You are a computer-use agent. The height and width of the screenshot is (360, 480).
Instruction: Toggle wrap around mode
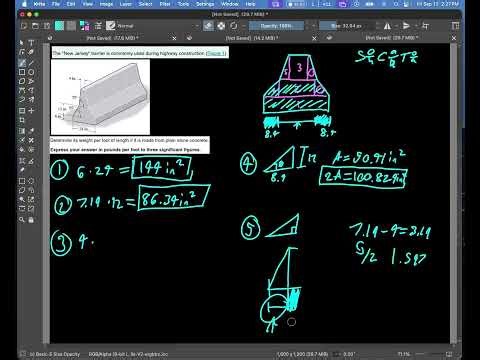tap(425, 26)
